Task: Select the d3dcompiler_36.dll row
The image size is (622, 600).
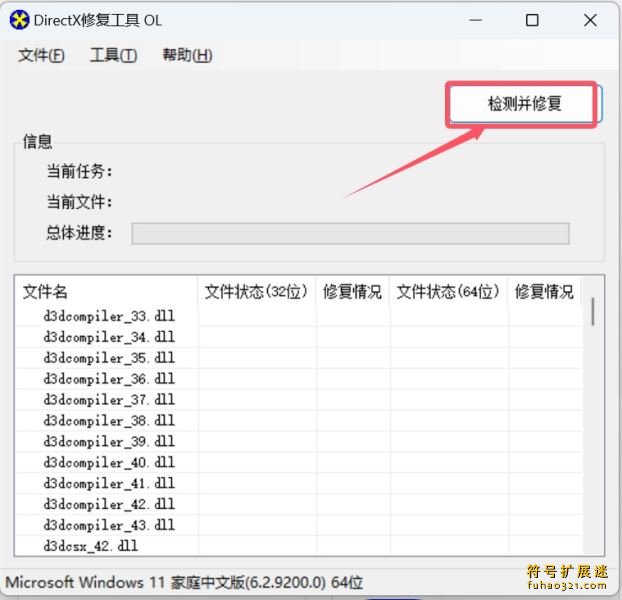Action: click(x=299, y=379)
